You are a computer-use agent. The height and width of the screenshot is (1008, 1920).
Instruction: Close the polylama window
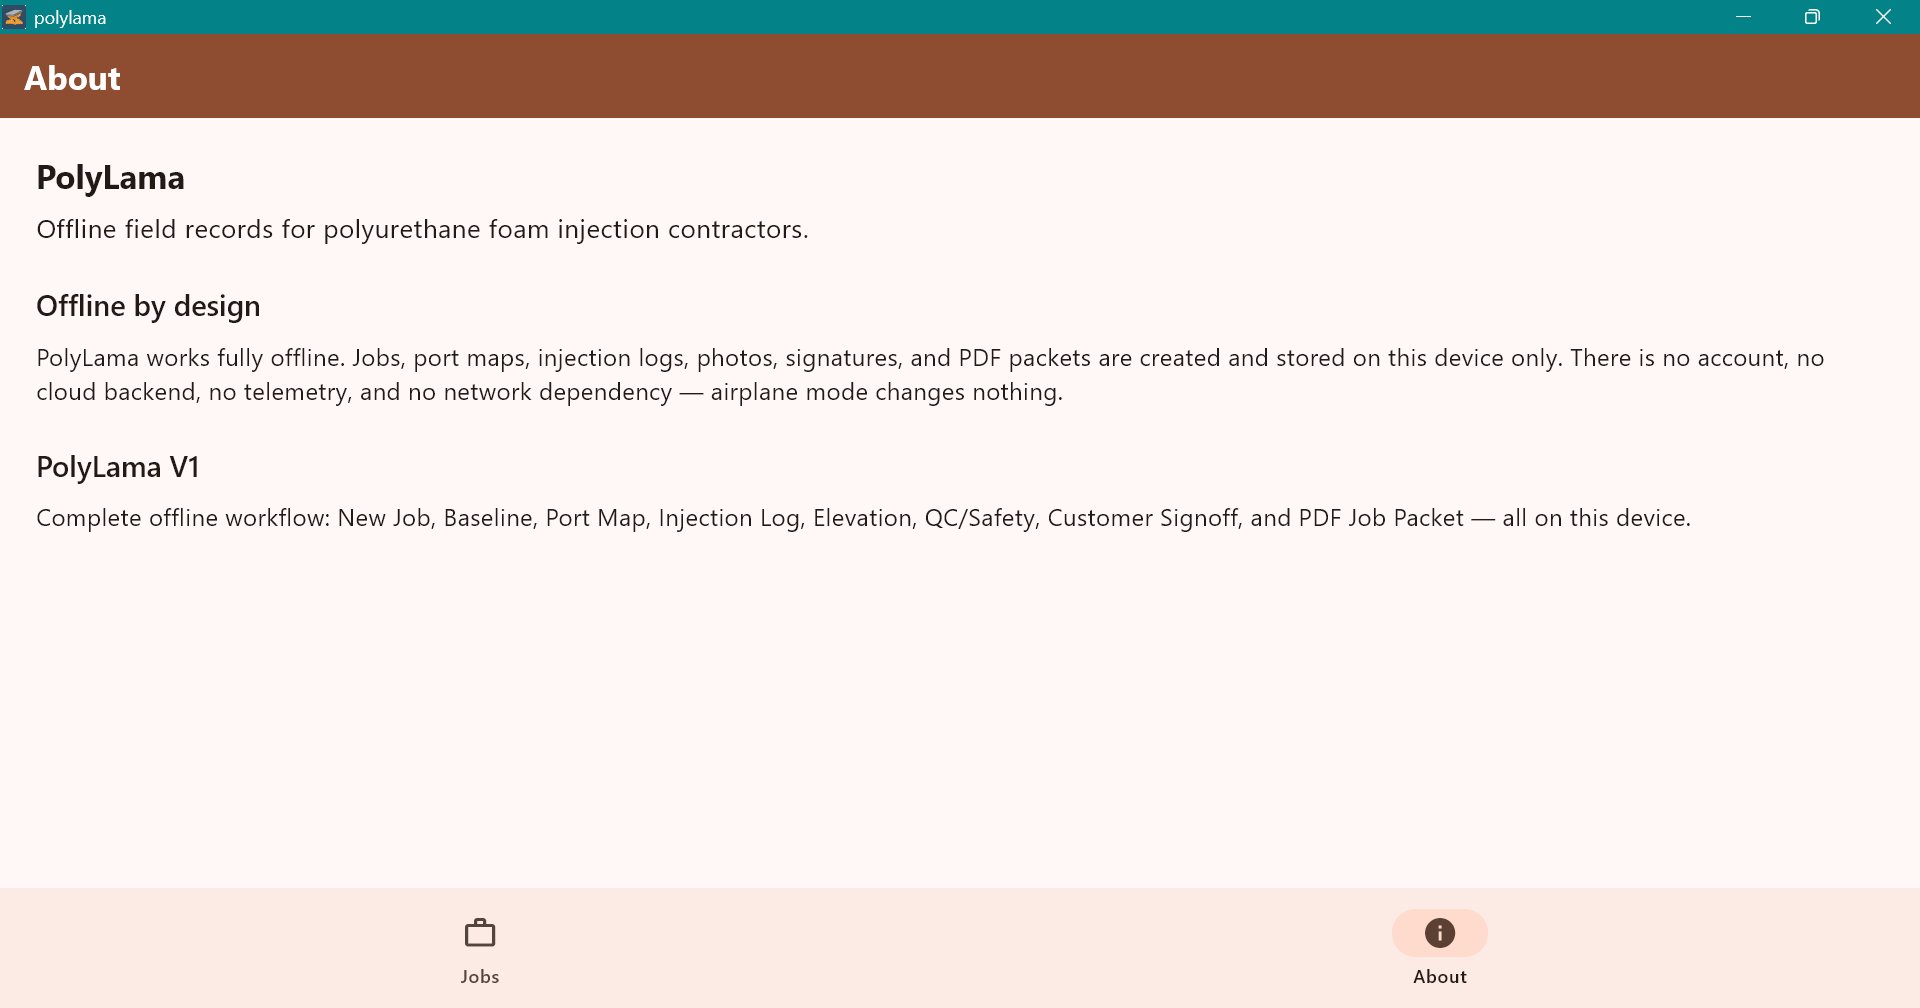1884,17
